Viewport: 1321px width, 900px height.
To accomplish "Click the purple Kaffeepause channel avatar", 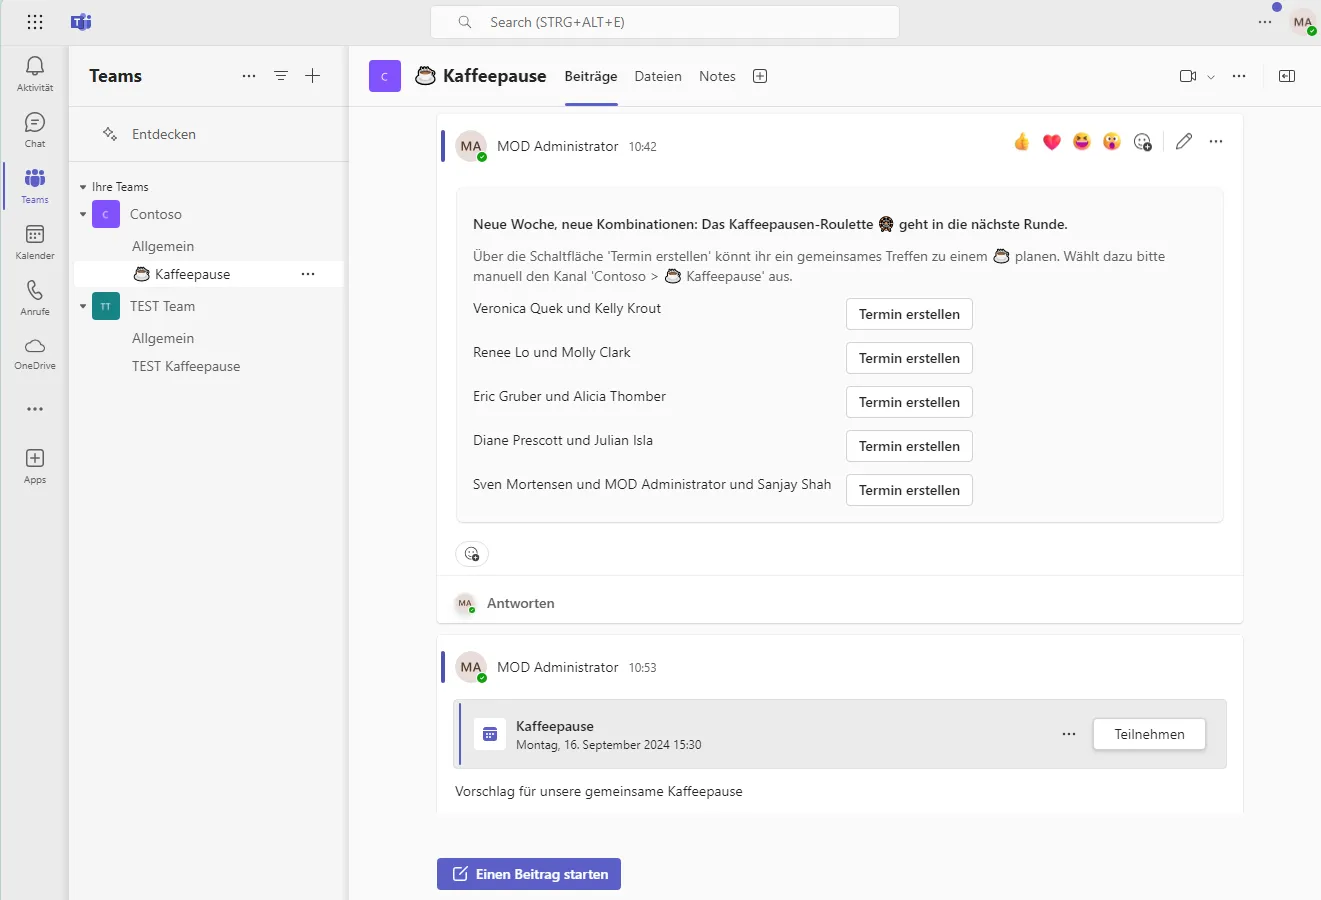I will 385,76.
